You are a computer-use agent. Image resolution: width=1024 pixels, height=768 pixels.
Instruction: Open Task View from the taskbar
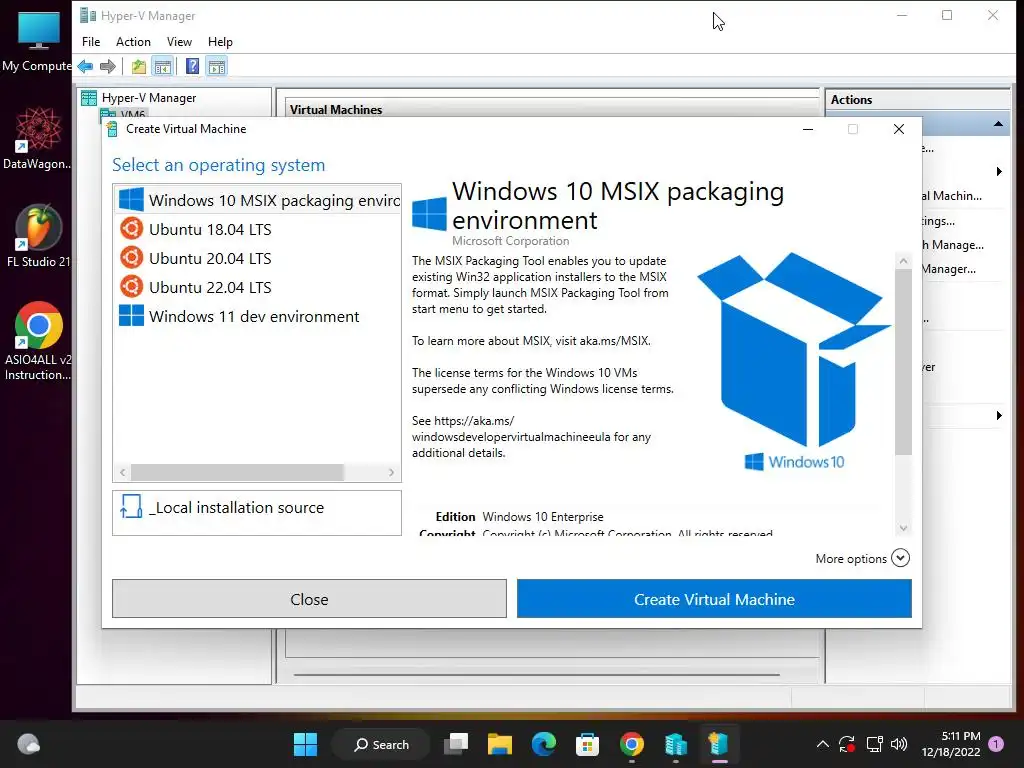(456, 744)
